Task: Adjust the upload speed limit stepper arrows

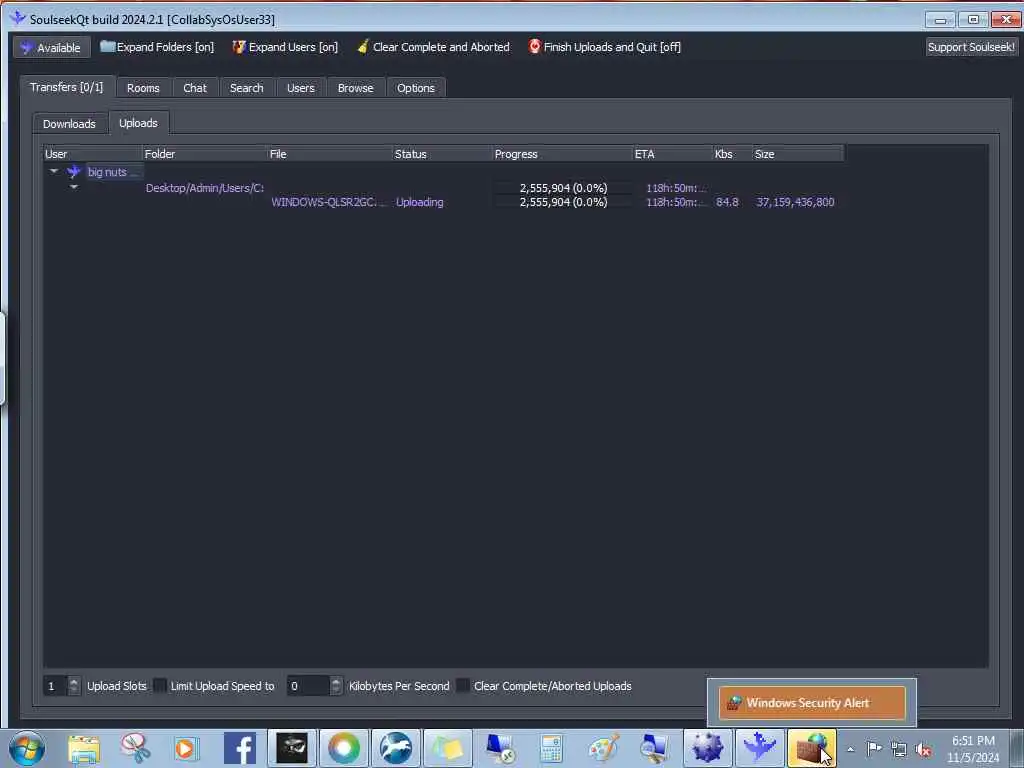Action: 336,686
